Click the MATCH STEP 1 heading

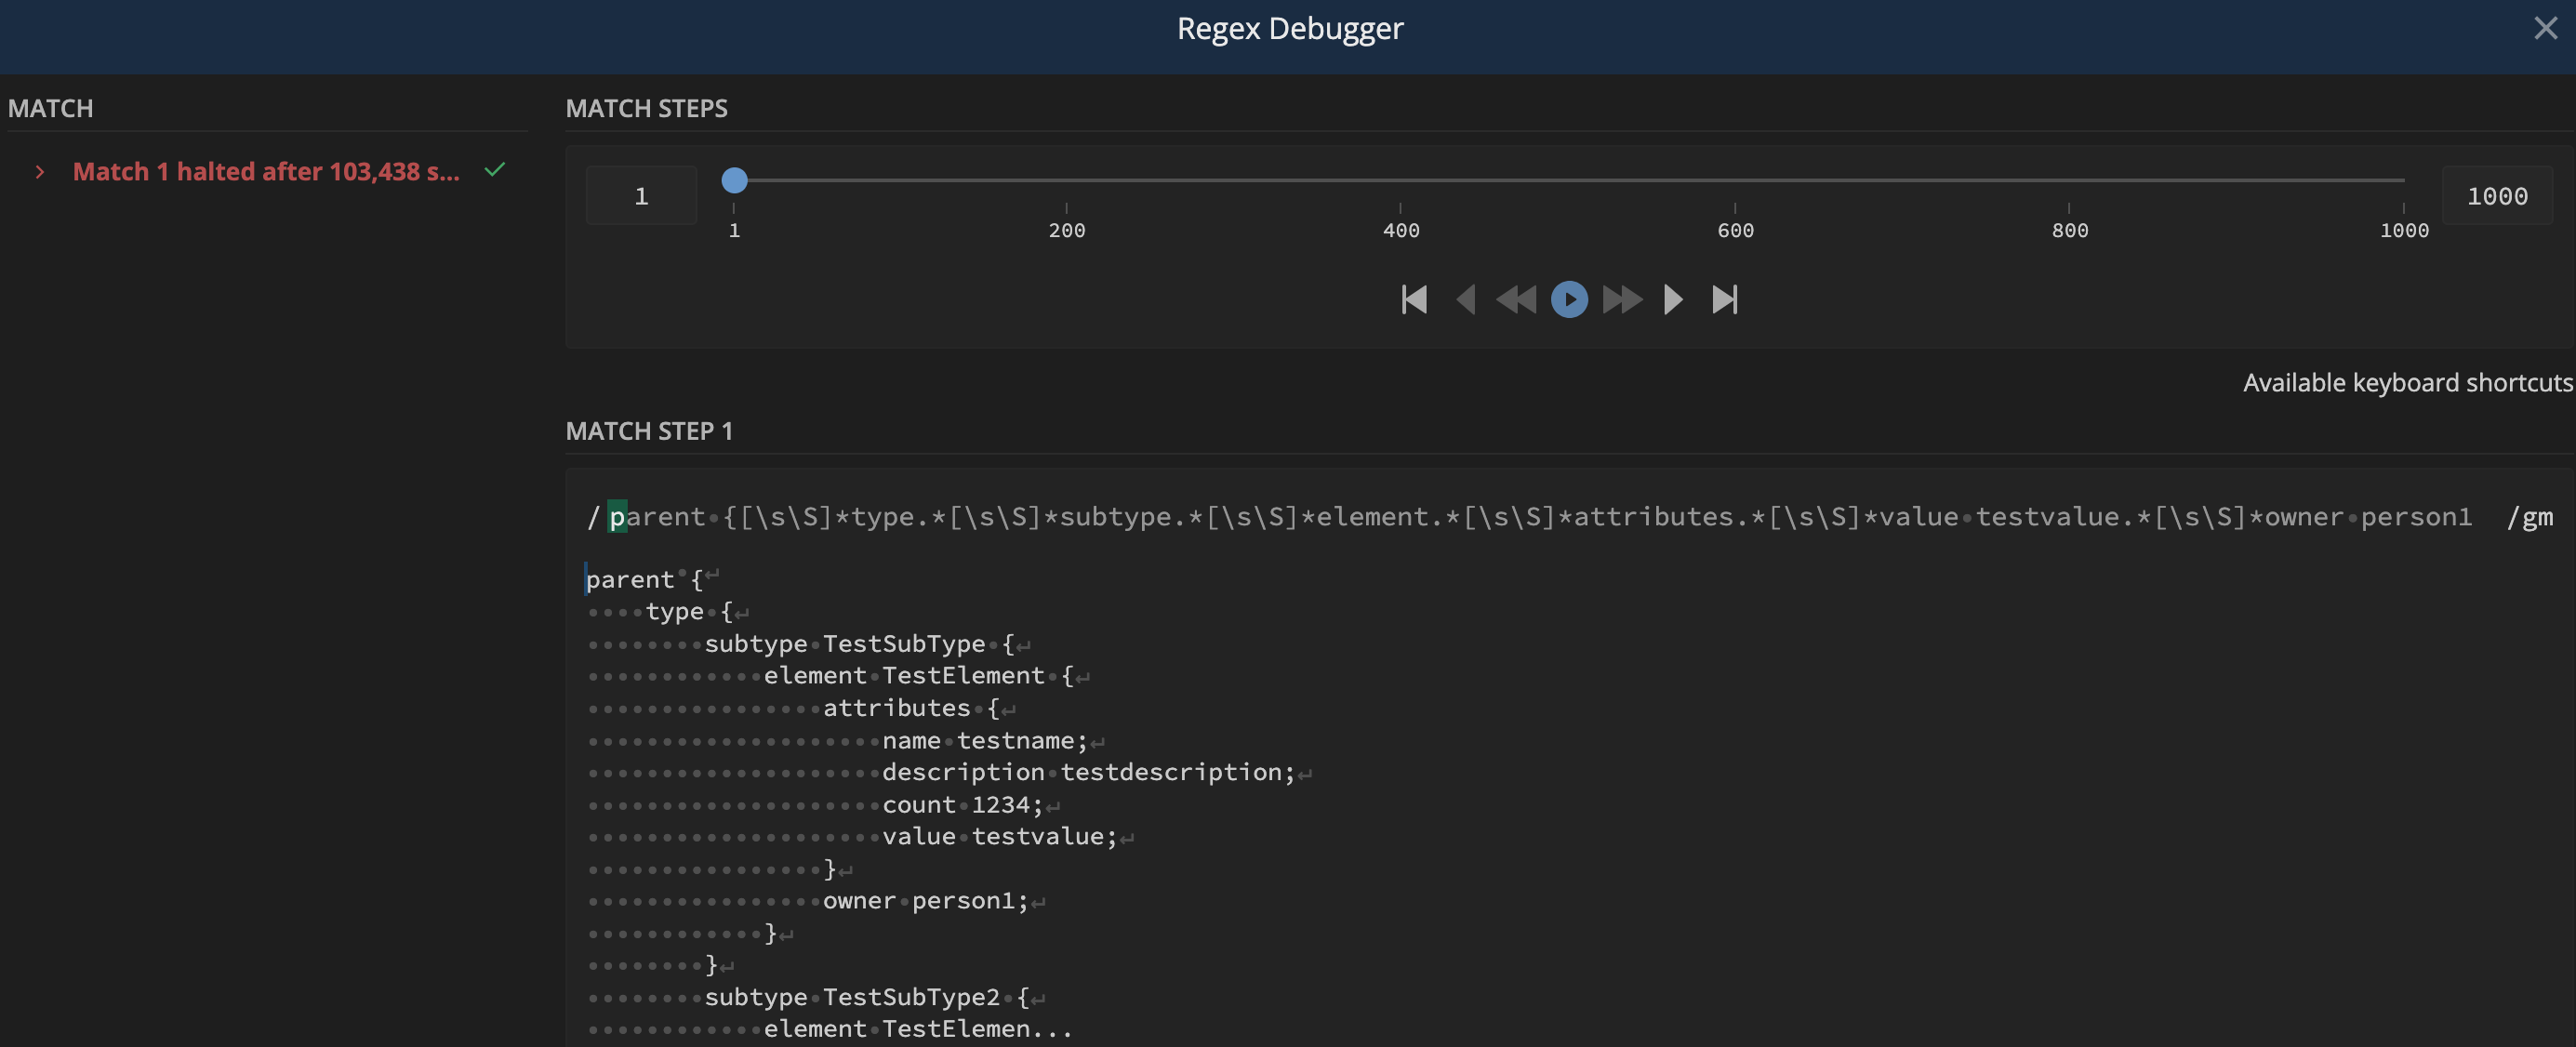(x=649, y=431)
